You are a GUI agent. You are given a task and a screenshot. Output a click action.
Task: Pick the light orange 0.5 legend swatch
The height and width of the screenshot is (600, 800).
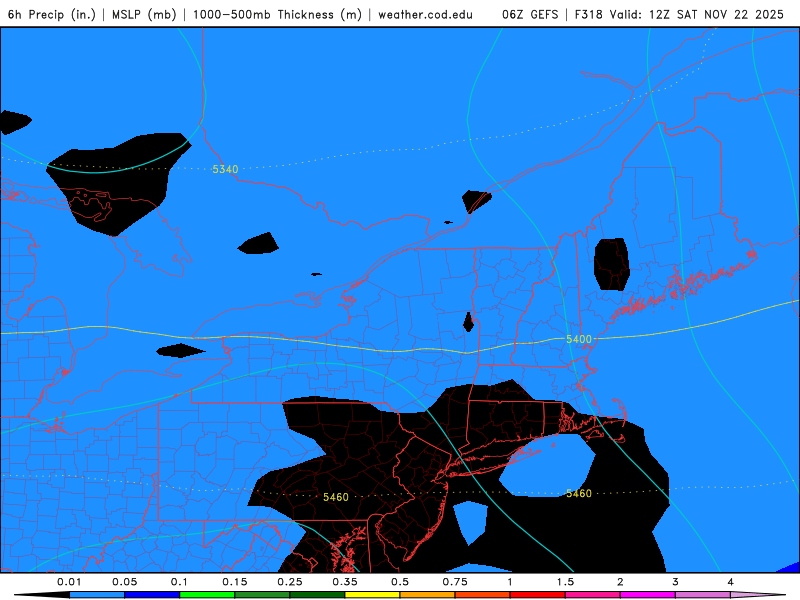428,595
